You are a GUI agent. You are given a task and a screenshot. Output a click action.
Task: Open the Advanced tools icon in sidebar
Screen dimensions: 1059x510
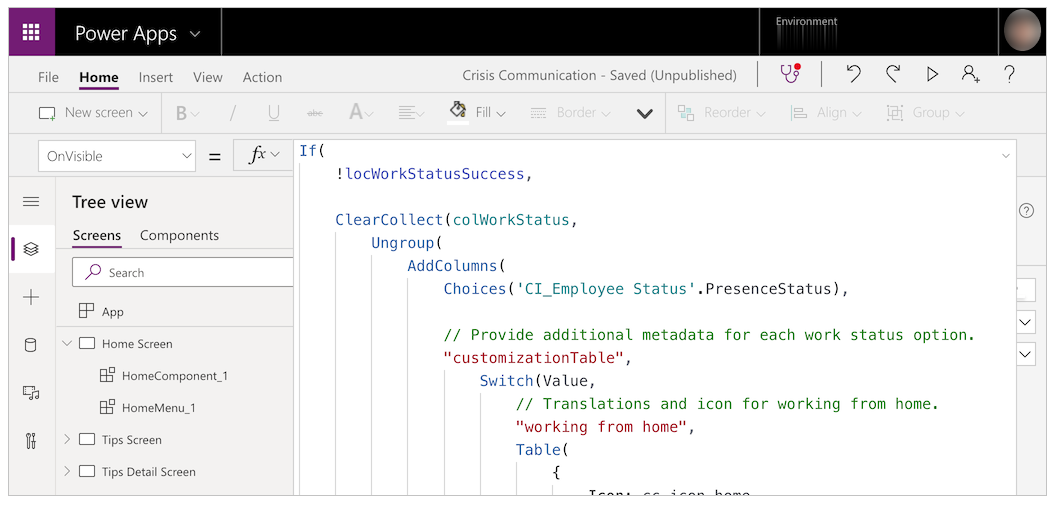coord(31,441)
